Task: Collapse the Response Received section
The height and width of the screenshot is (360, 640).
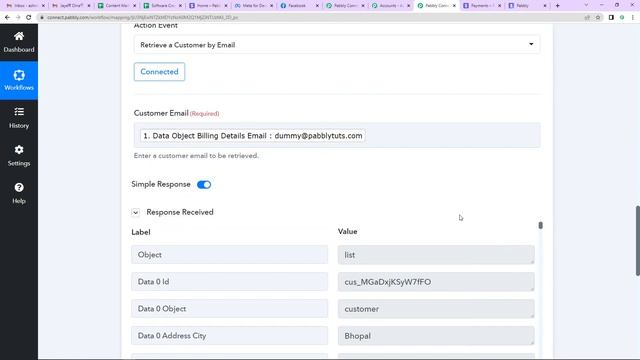Action: (136, 212)
